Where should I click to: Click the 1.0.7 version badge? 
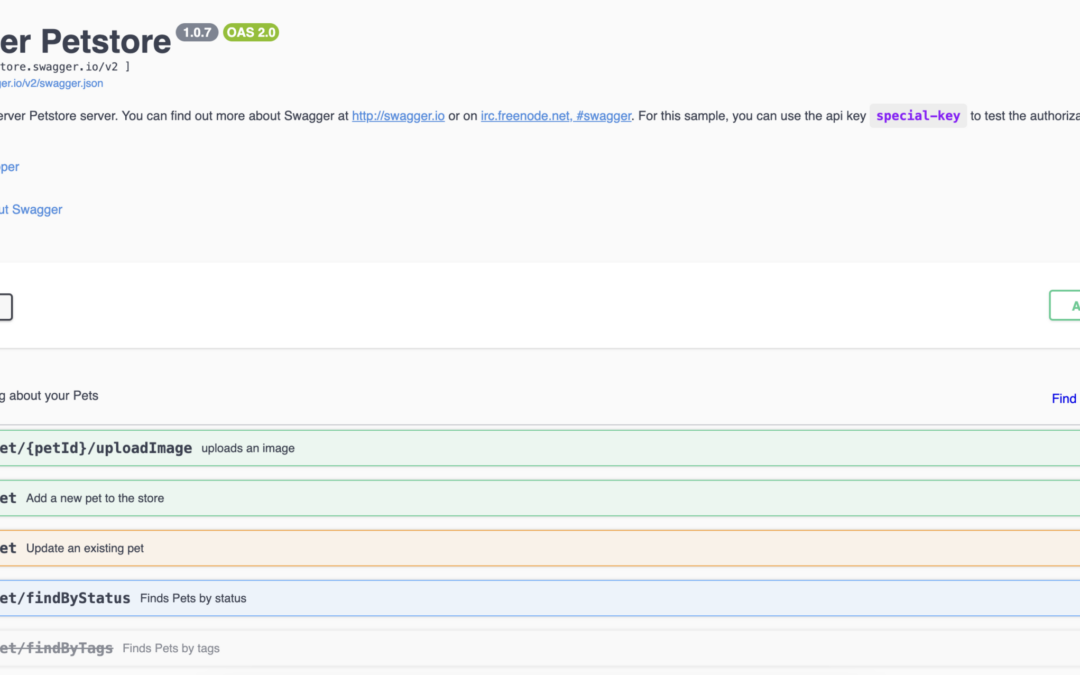197,33
